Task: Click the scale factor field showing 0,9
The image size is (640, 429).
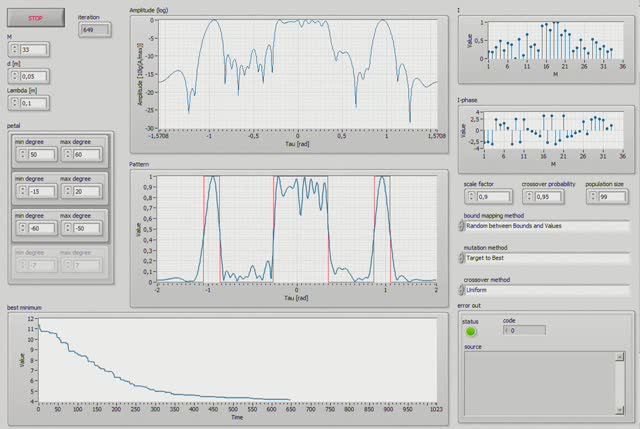Action: pyautogui.click(x=493, y=197)
